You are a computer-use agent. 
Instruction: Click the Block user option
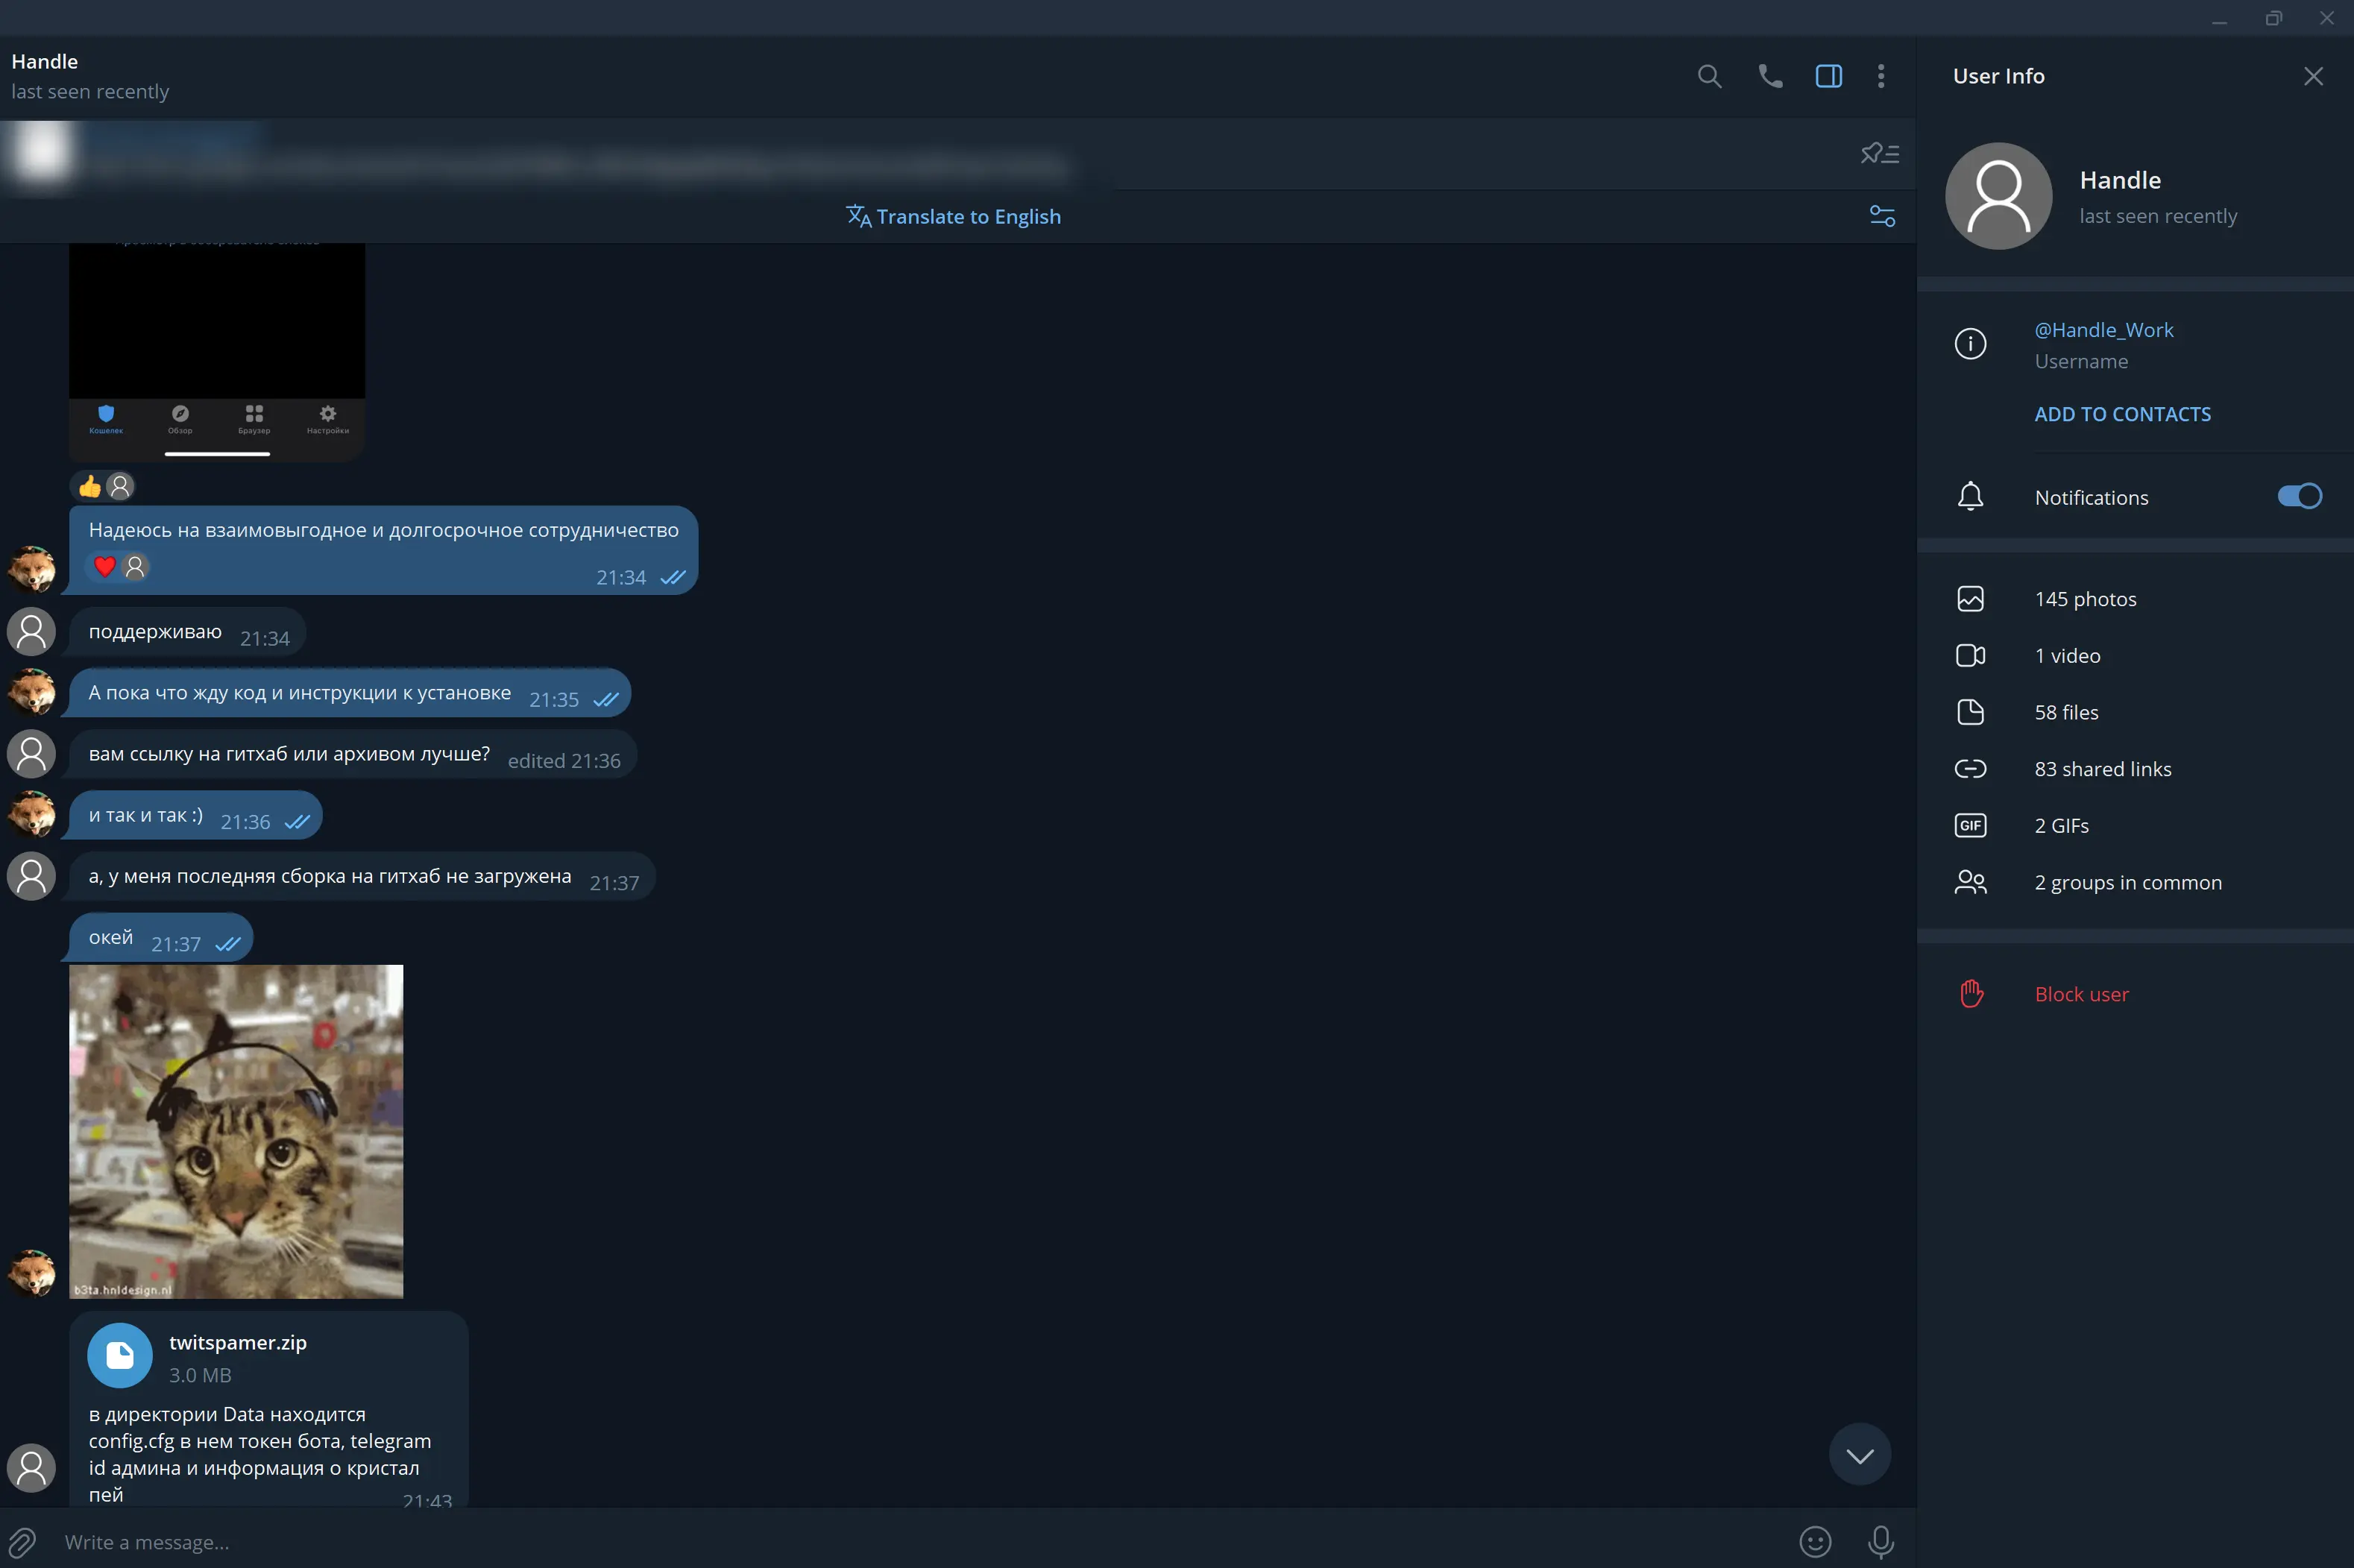tap(2081, 992)
